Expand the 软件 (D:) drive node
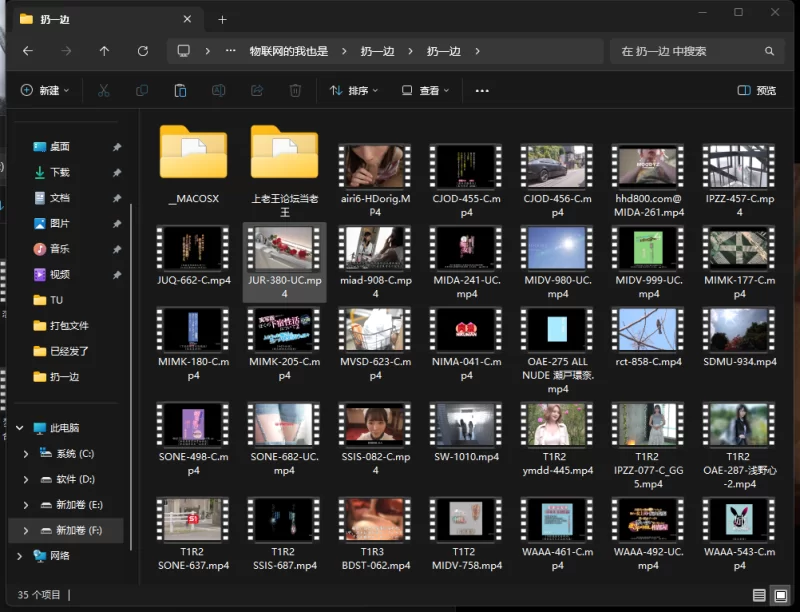800x612 pixels. click(26, 479)
